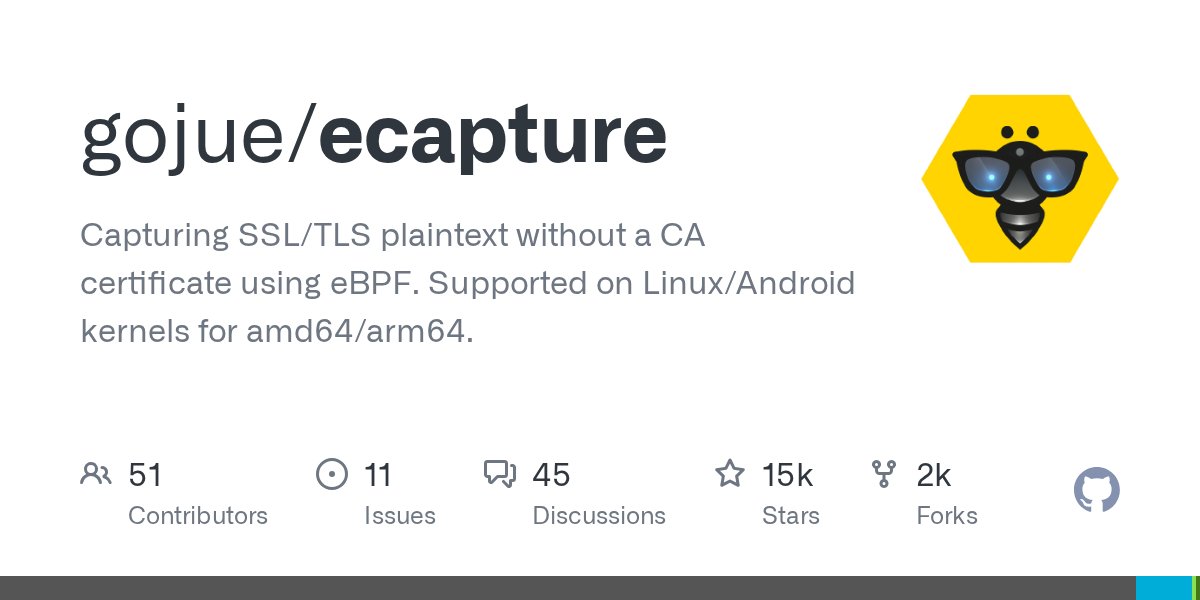Viewport: 1200px width, 600px height.
Task: Open the "Issues" label
Action: pyautogui.click(x=400, y=516)
